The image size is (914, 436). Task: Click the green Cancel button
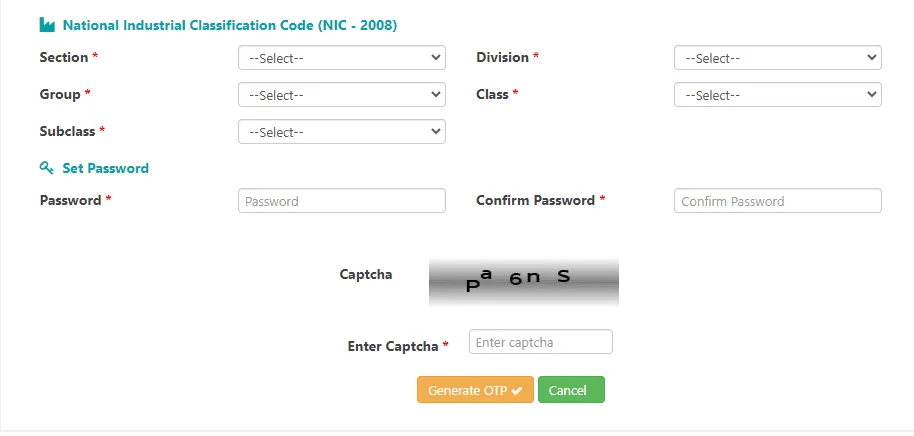(571, 390)
